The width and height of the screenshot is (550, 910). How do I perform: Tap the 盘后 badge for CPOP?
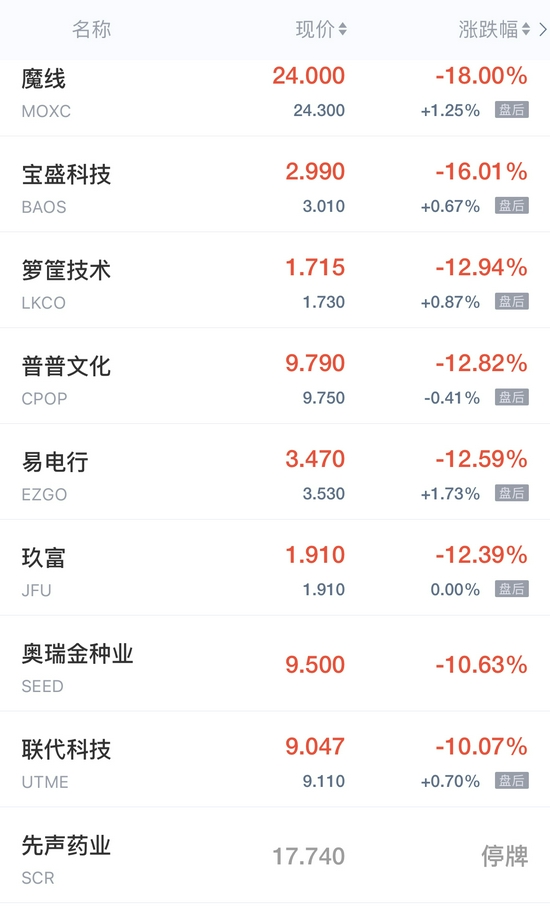pyautogui.click(x=512, y=397)
